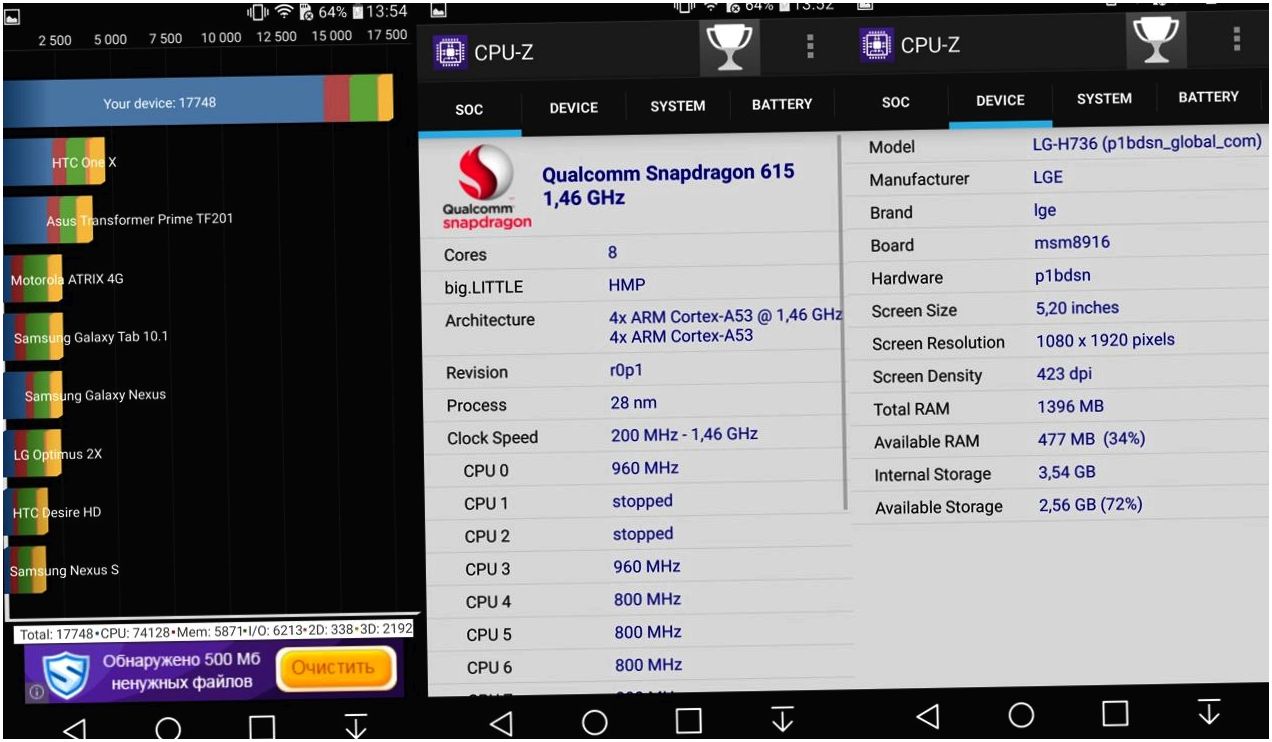
Task: Select the Samsung Galaxy Tab 10.1 bar
Action: pos(32,337)
